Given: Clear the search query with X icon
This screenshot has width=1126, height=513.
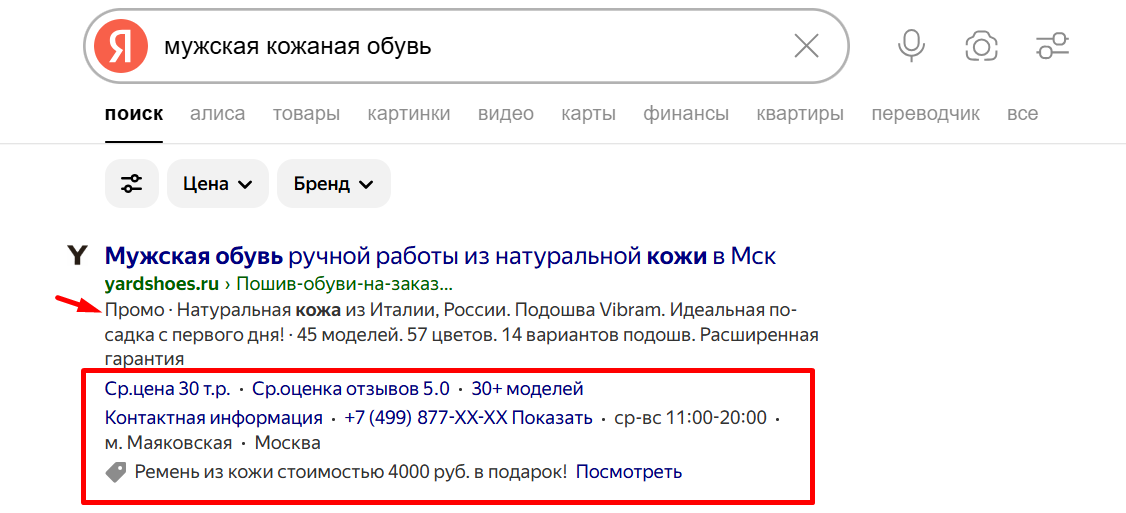Looking at the screenshot, I should 806,46.
